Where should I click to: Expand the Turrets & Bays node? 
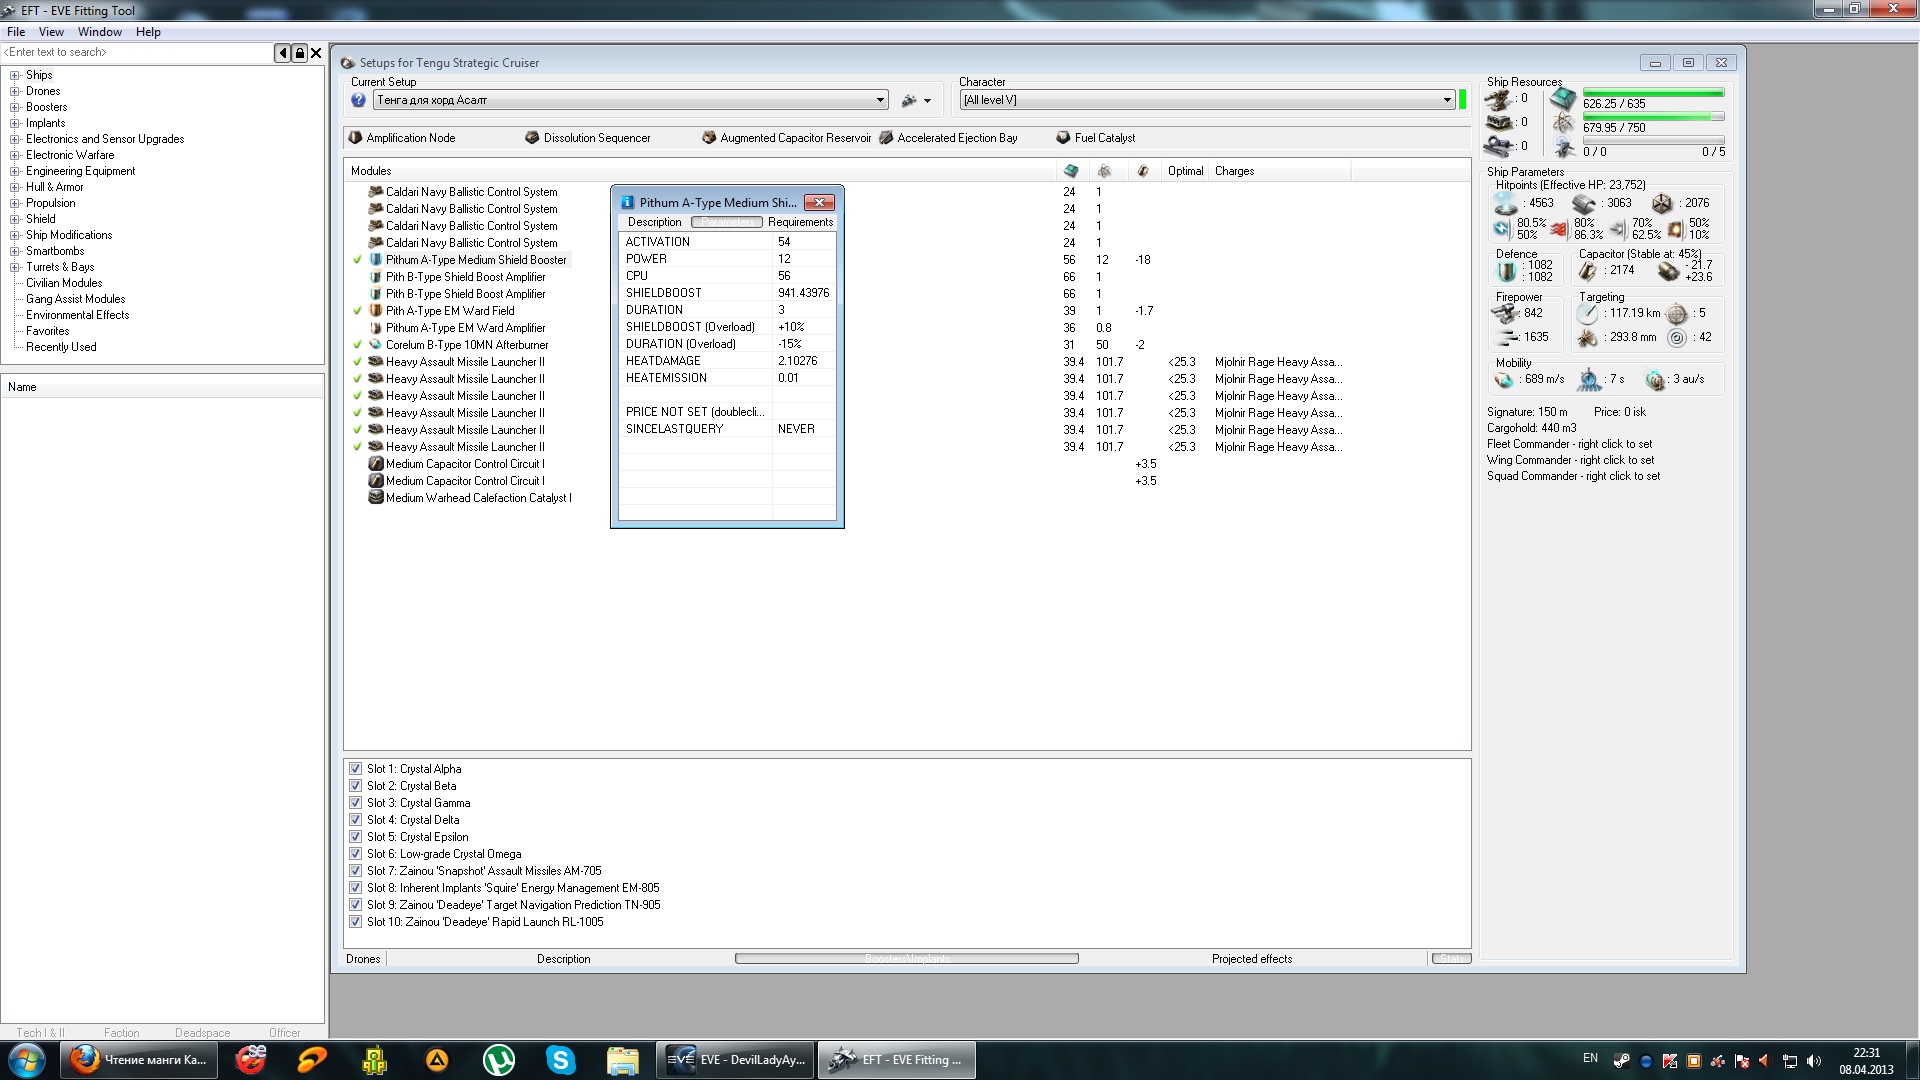point(15,267)
